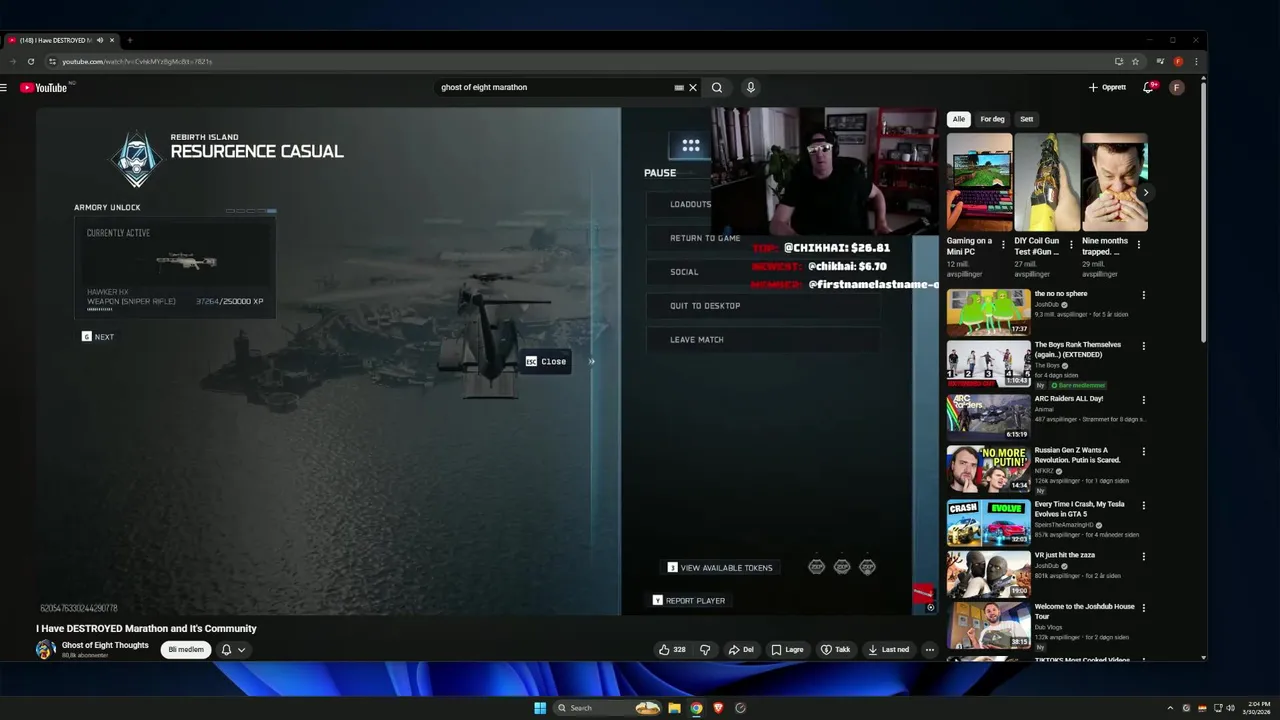Open 'Gaming on a Mini PC' short thumbnail
The height and width of the screenshot is (720, 1280).
(980, 182)
